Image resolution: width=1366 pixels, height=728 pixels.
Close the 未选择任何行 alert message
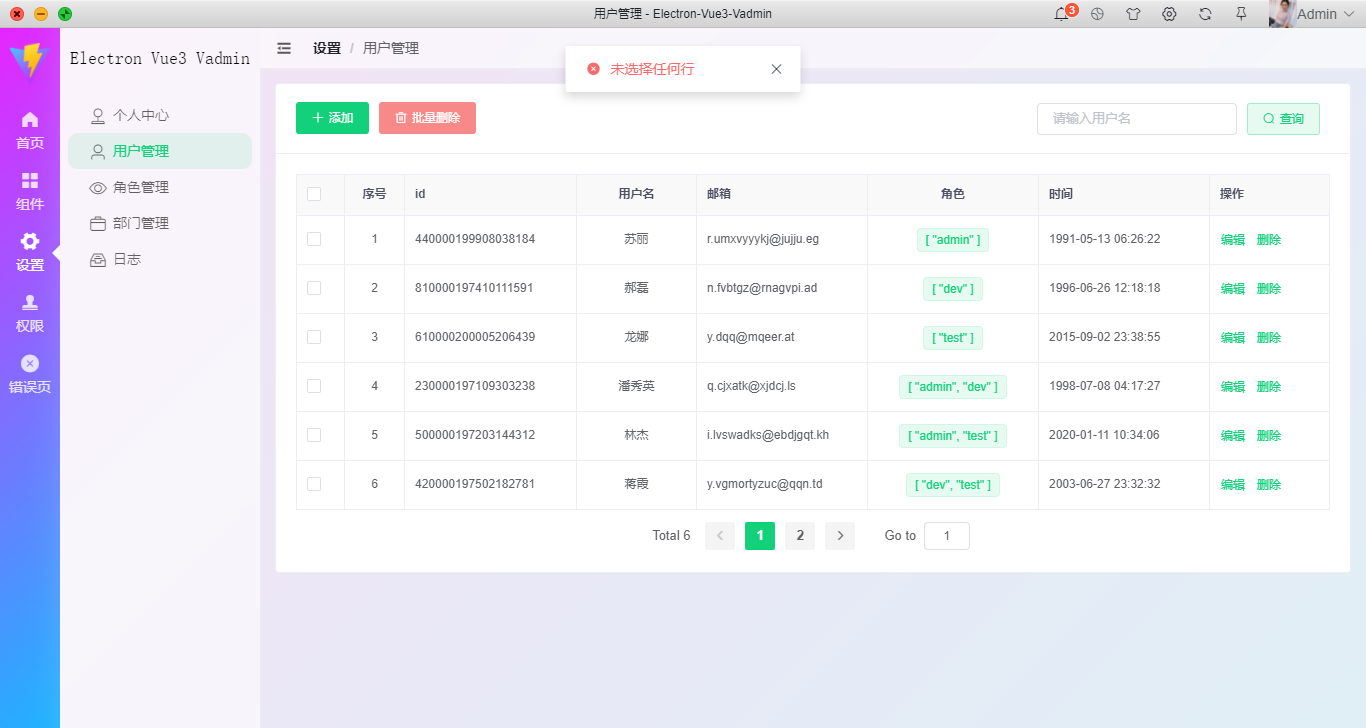click(x=776, y=69)
